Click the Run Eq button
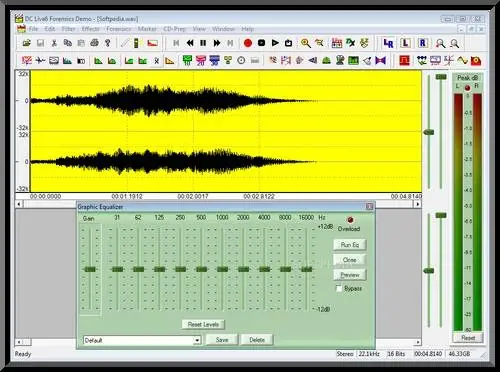 click(x=350, y=245)
